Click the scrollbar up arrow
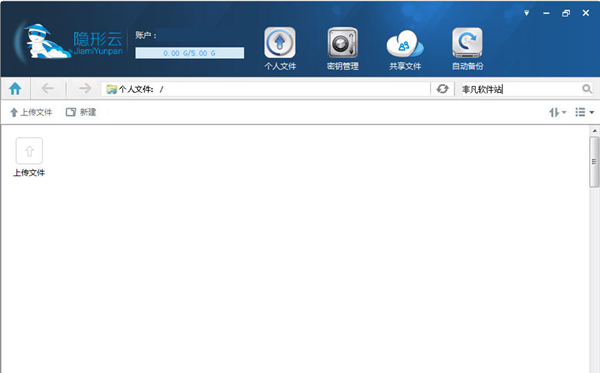The width and height of the screenshot is (600, 373). (x=594, y=131)
